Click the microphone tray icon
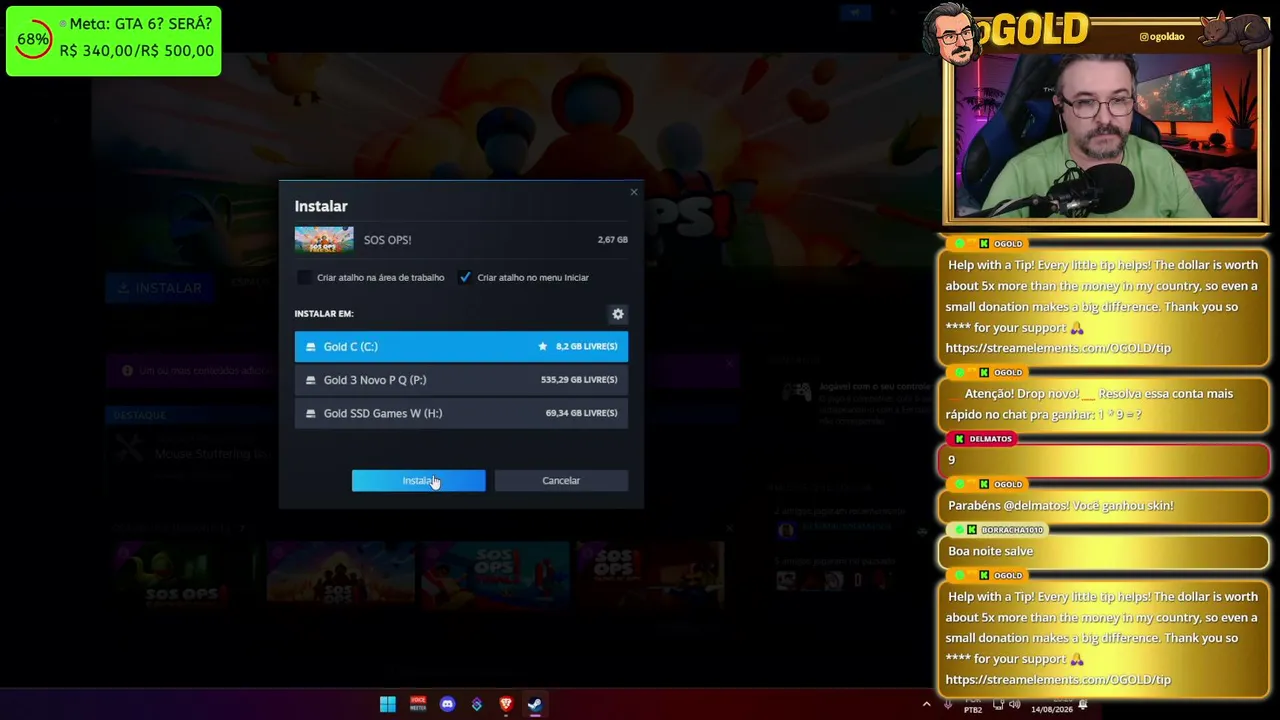The width and height of the screenshot is (1280, 720). (x=947, y=704)
